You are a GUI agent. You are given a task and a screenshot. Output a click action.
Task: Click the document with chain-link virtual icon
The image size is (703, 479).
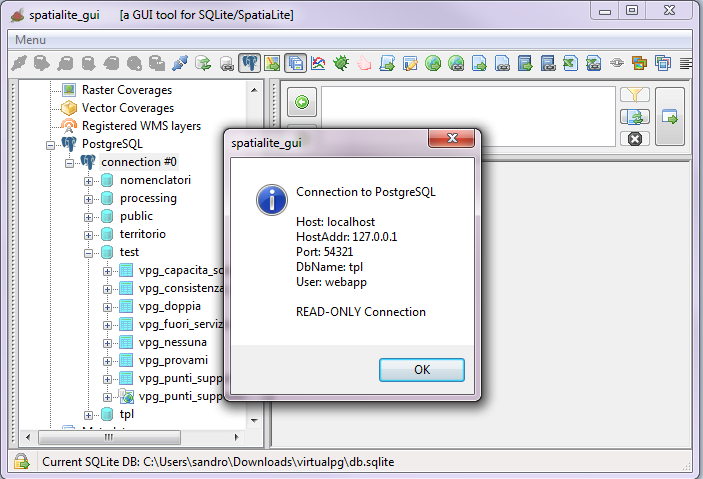[502, 63]
